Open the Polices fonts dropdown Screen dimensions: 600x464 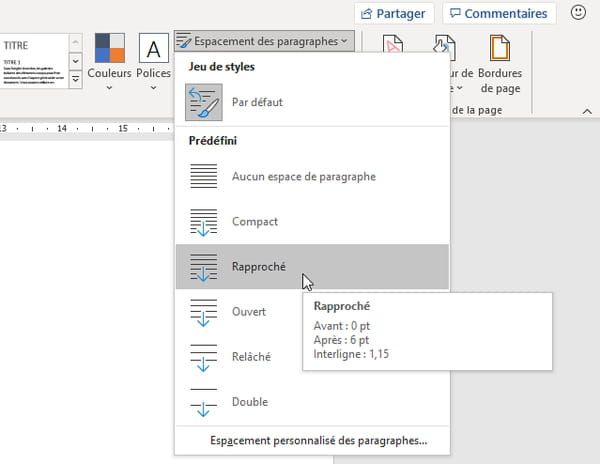click(153, 62)
